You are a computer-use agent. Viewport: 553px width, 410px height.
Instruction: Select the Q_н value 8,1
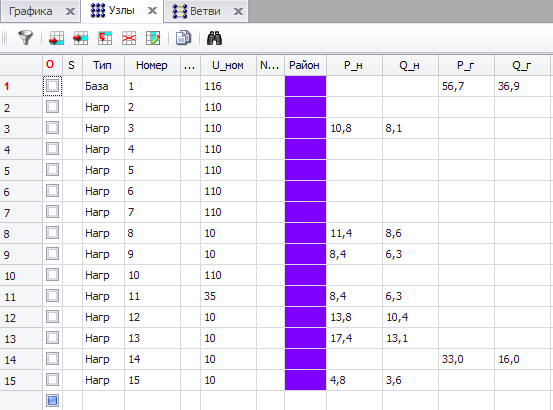[x=410, y=128]
